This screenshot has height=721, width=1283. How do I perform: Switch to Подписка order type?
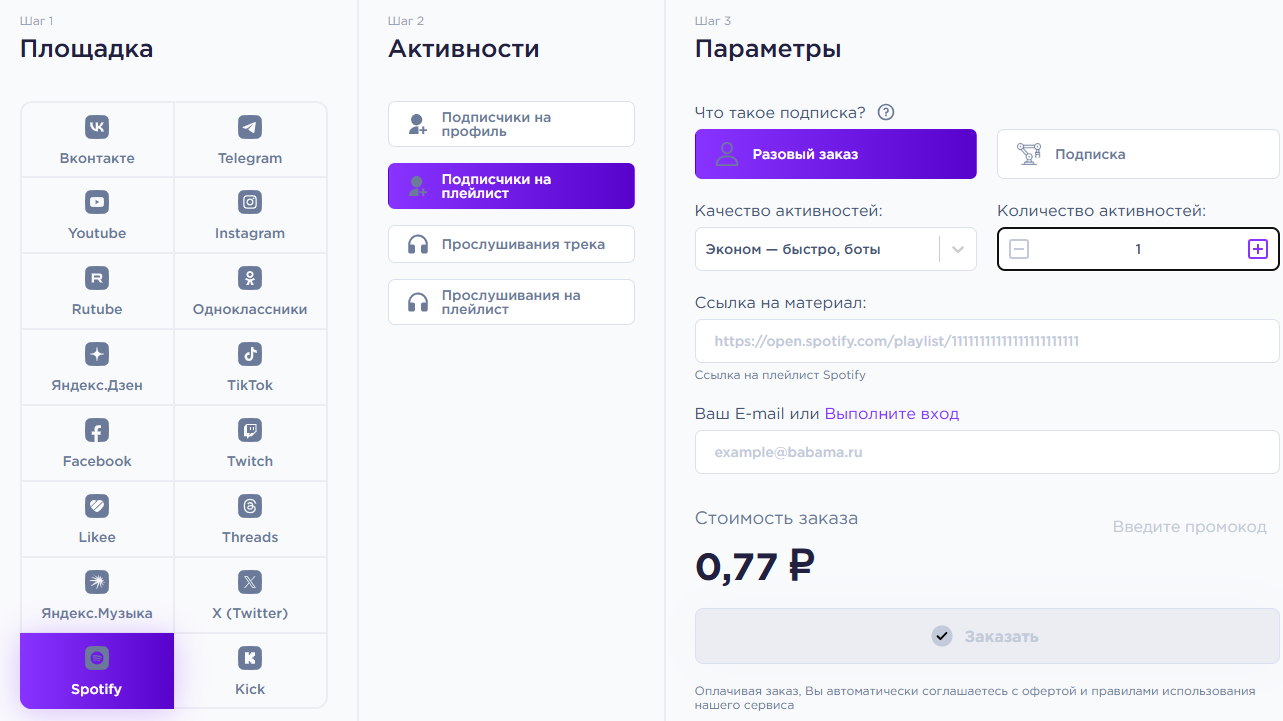(x=1138, y=154)
